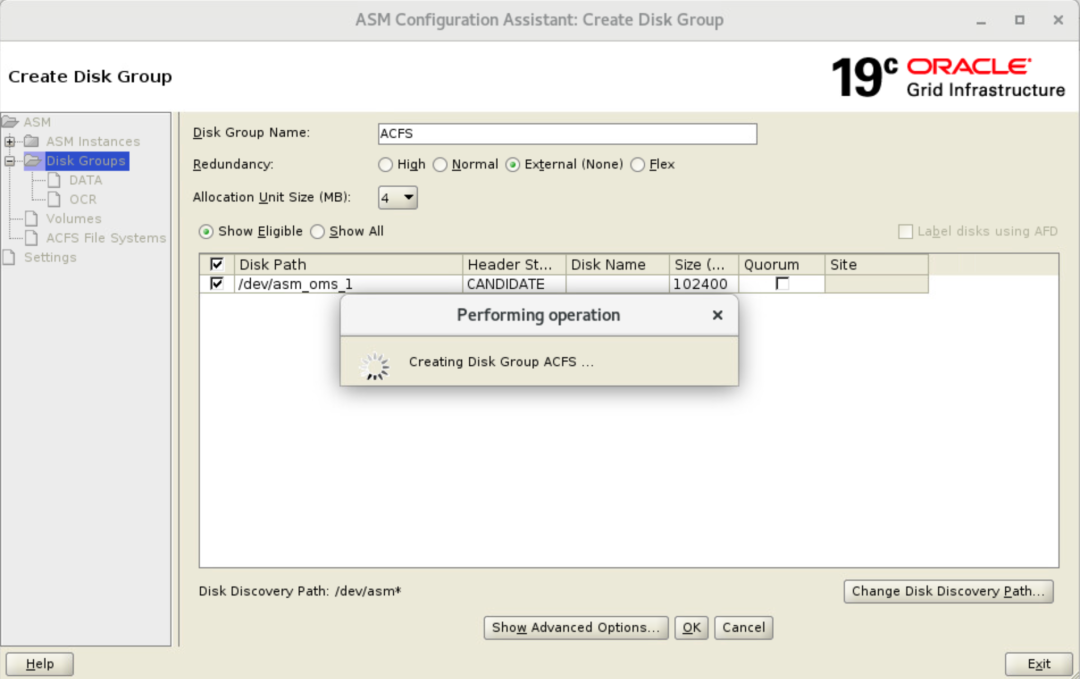Click the Disk Groups open folder icon

32,160
